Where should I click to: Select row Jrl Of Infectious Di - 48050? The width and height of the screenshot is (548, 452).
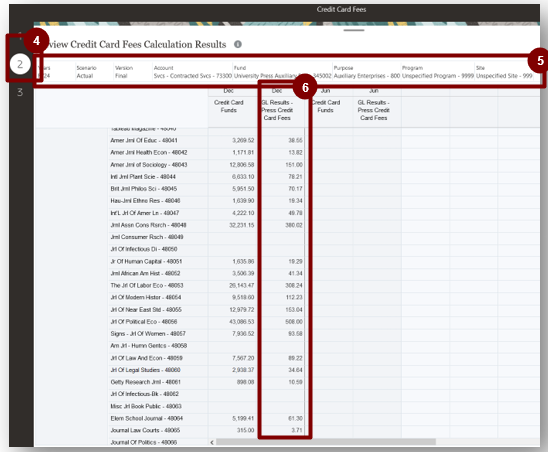tap(144, 249)
